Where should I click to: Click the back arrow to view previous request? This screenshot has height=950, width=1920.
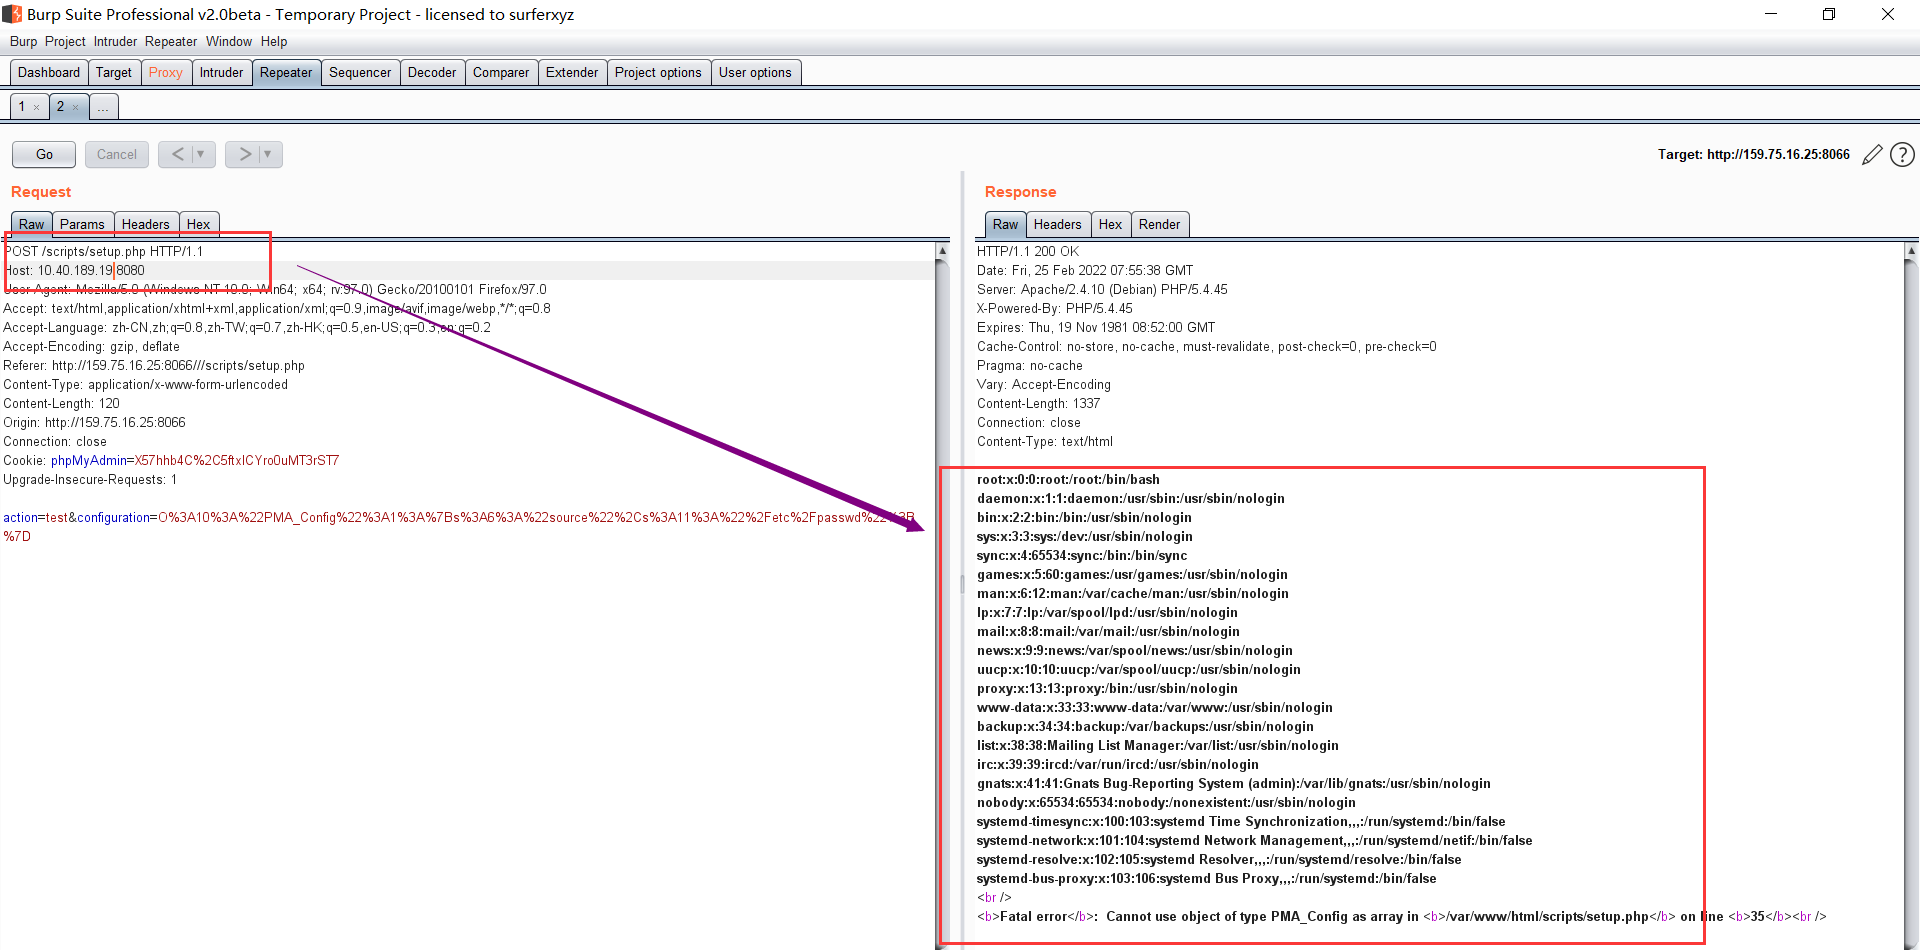tap(177, 154)
